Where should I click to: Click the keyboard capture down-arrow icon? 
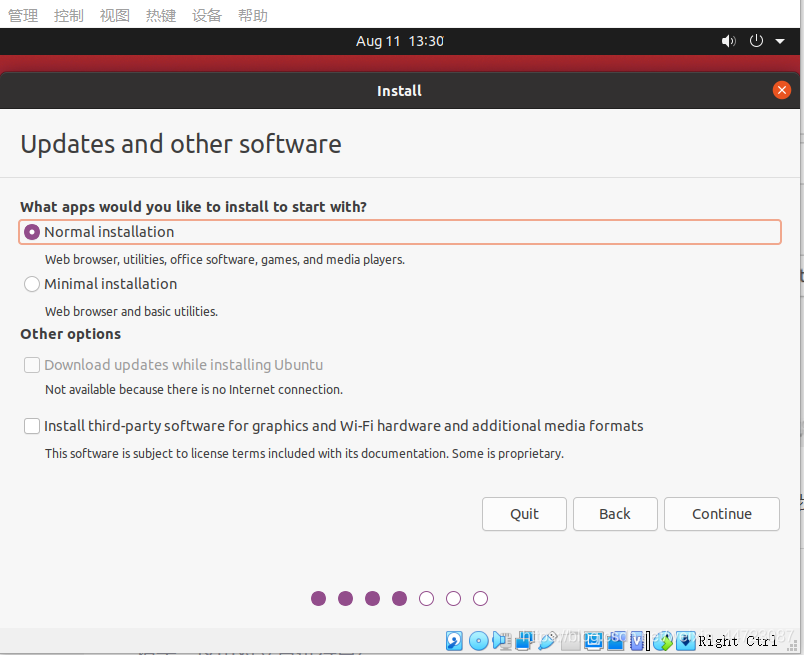tap(686, 641)
